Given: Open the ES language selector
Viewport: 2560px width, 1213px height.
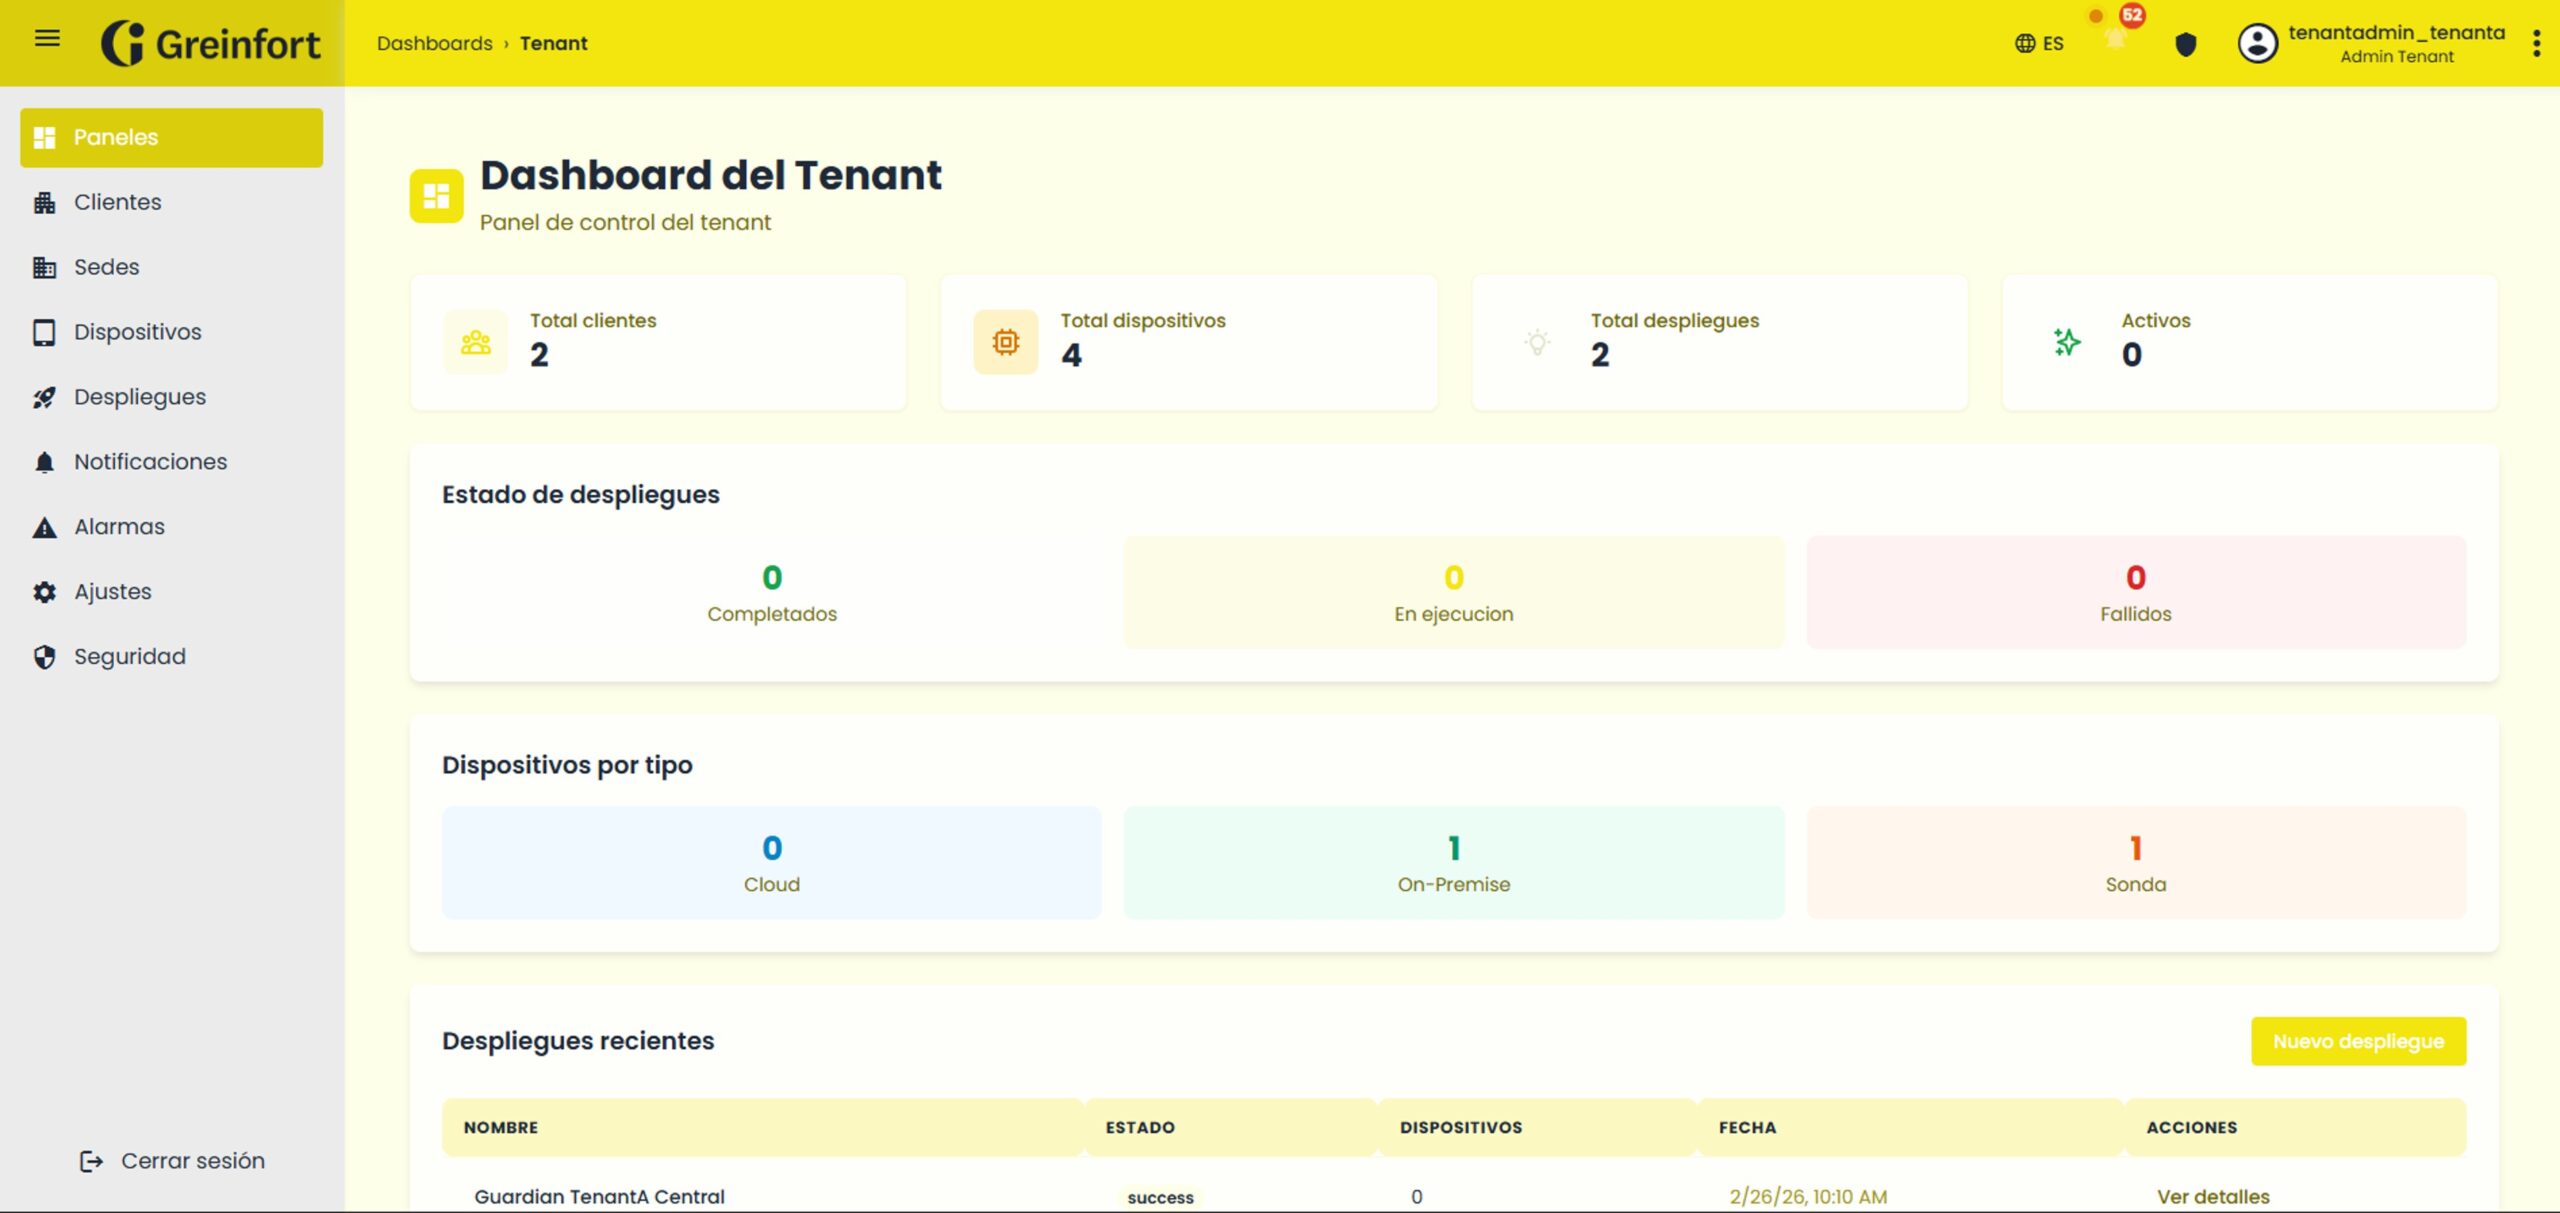Looking at the screenshot, I should pos(2039,43).
